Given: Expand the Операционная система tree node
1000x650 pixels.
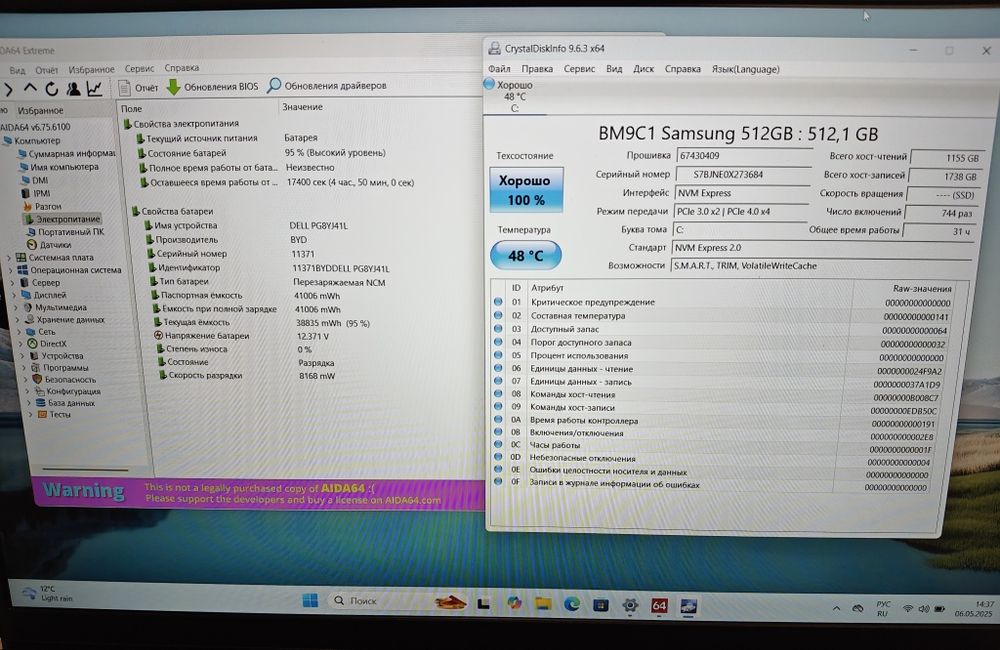Looking at the screenshot, I should pos(10,270).
